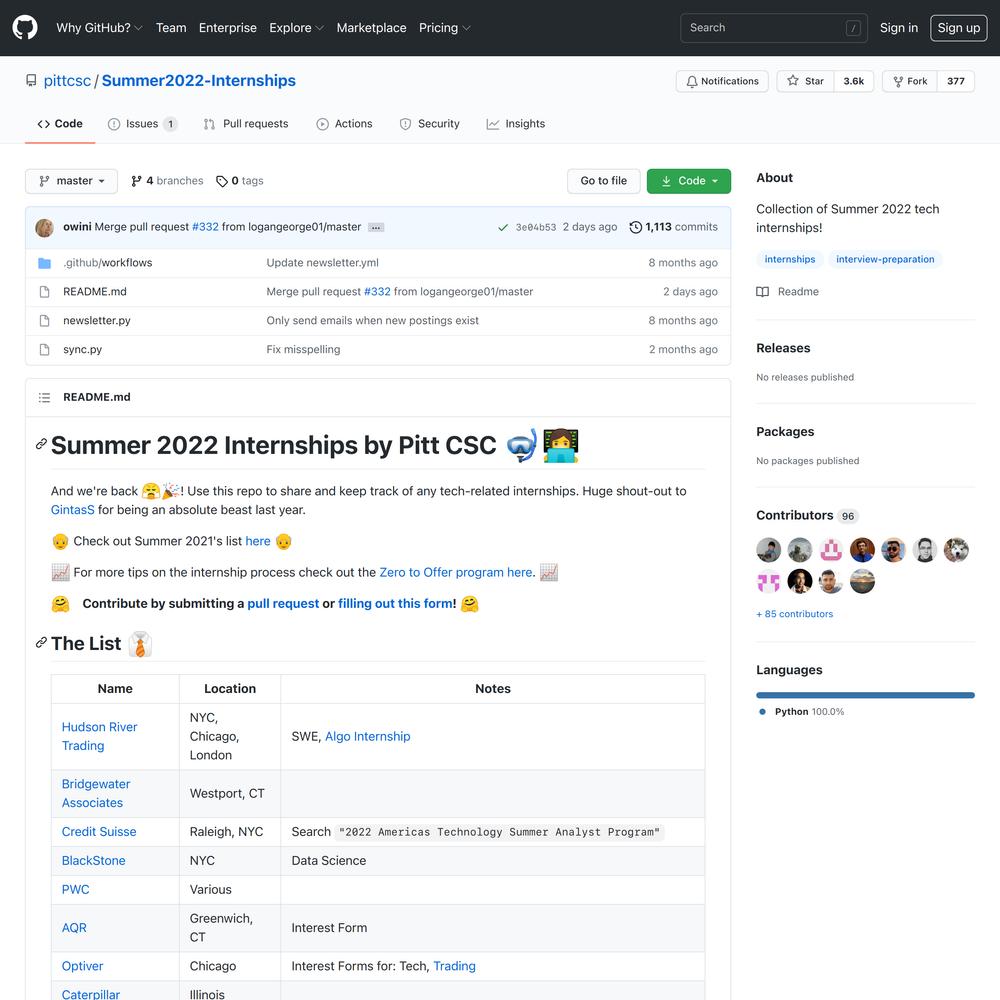Click the owini commit author avatar
The image size is (1000, 1000).
pyautogui.click(x=44, y=227)
